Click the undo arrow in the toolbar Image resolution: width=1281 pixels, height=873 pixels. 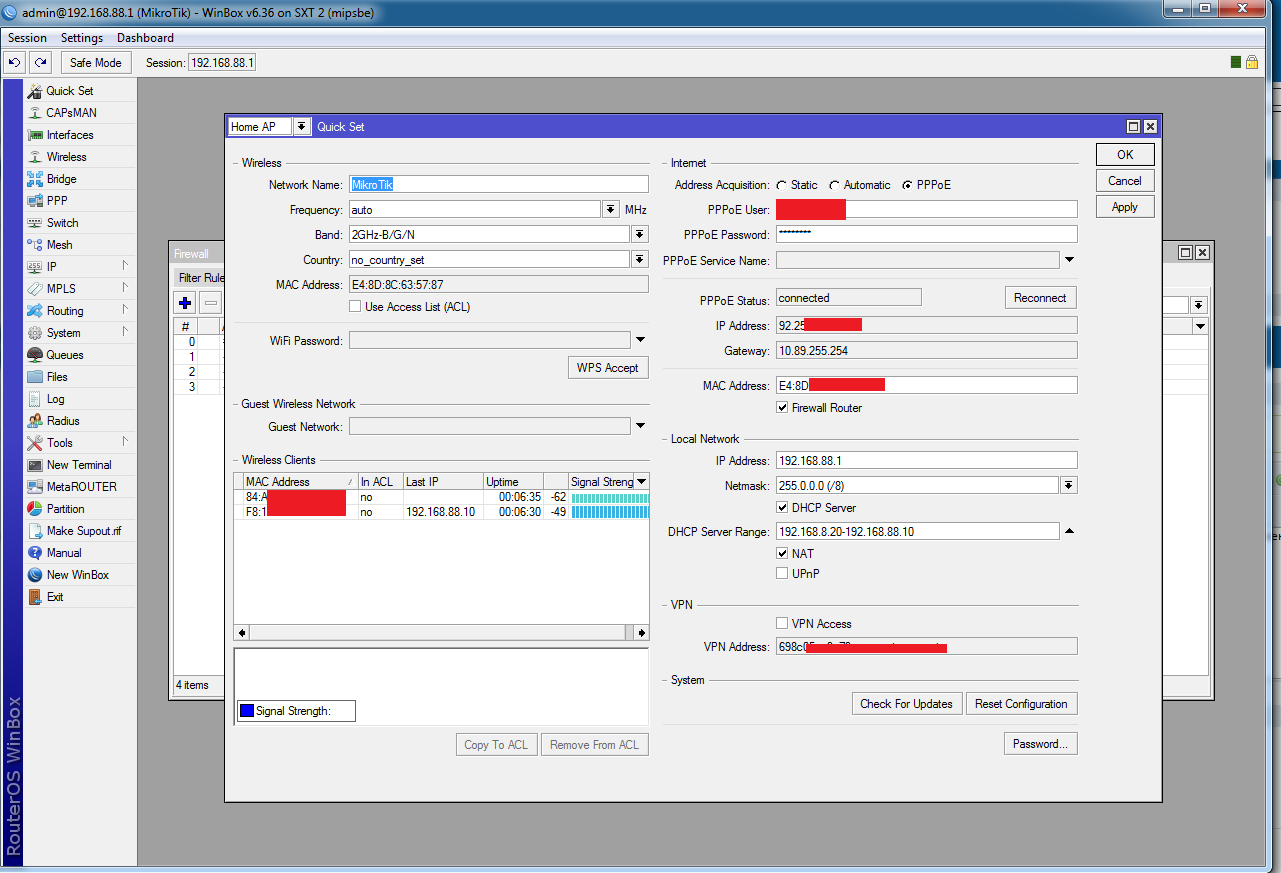[15, 62]
